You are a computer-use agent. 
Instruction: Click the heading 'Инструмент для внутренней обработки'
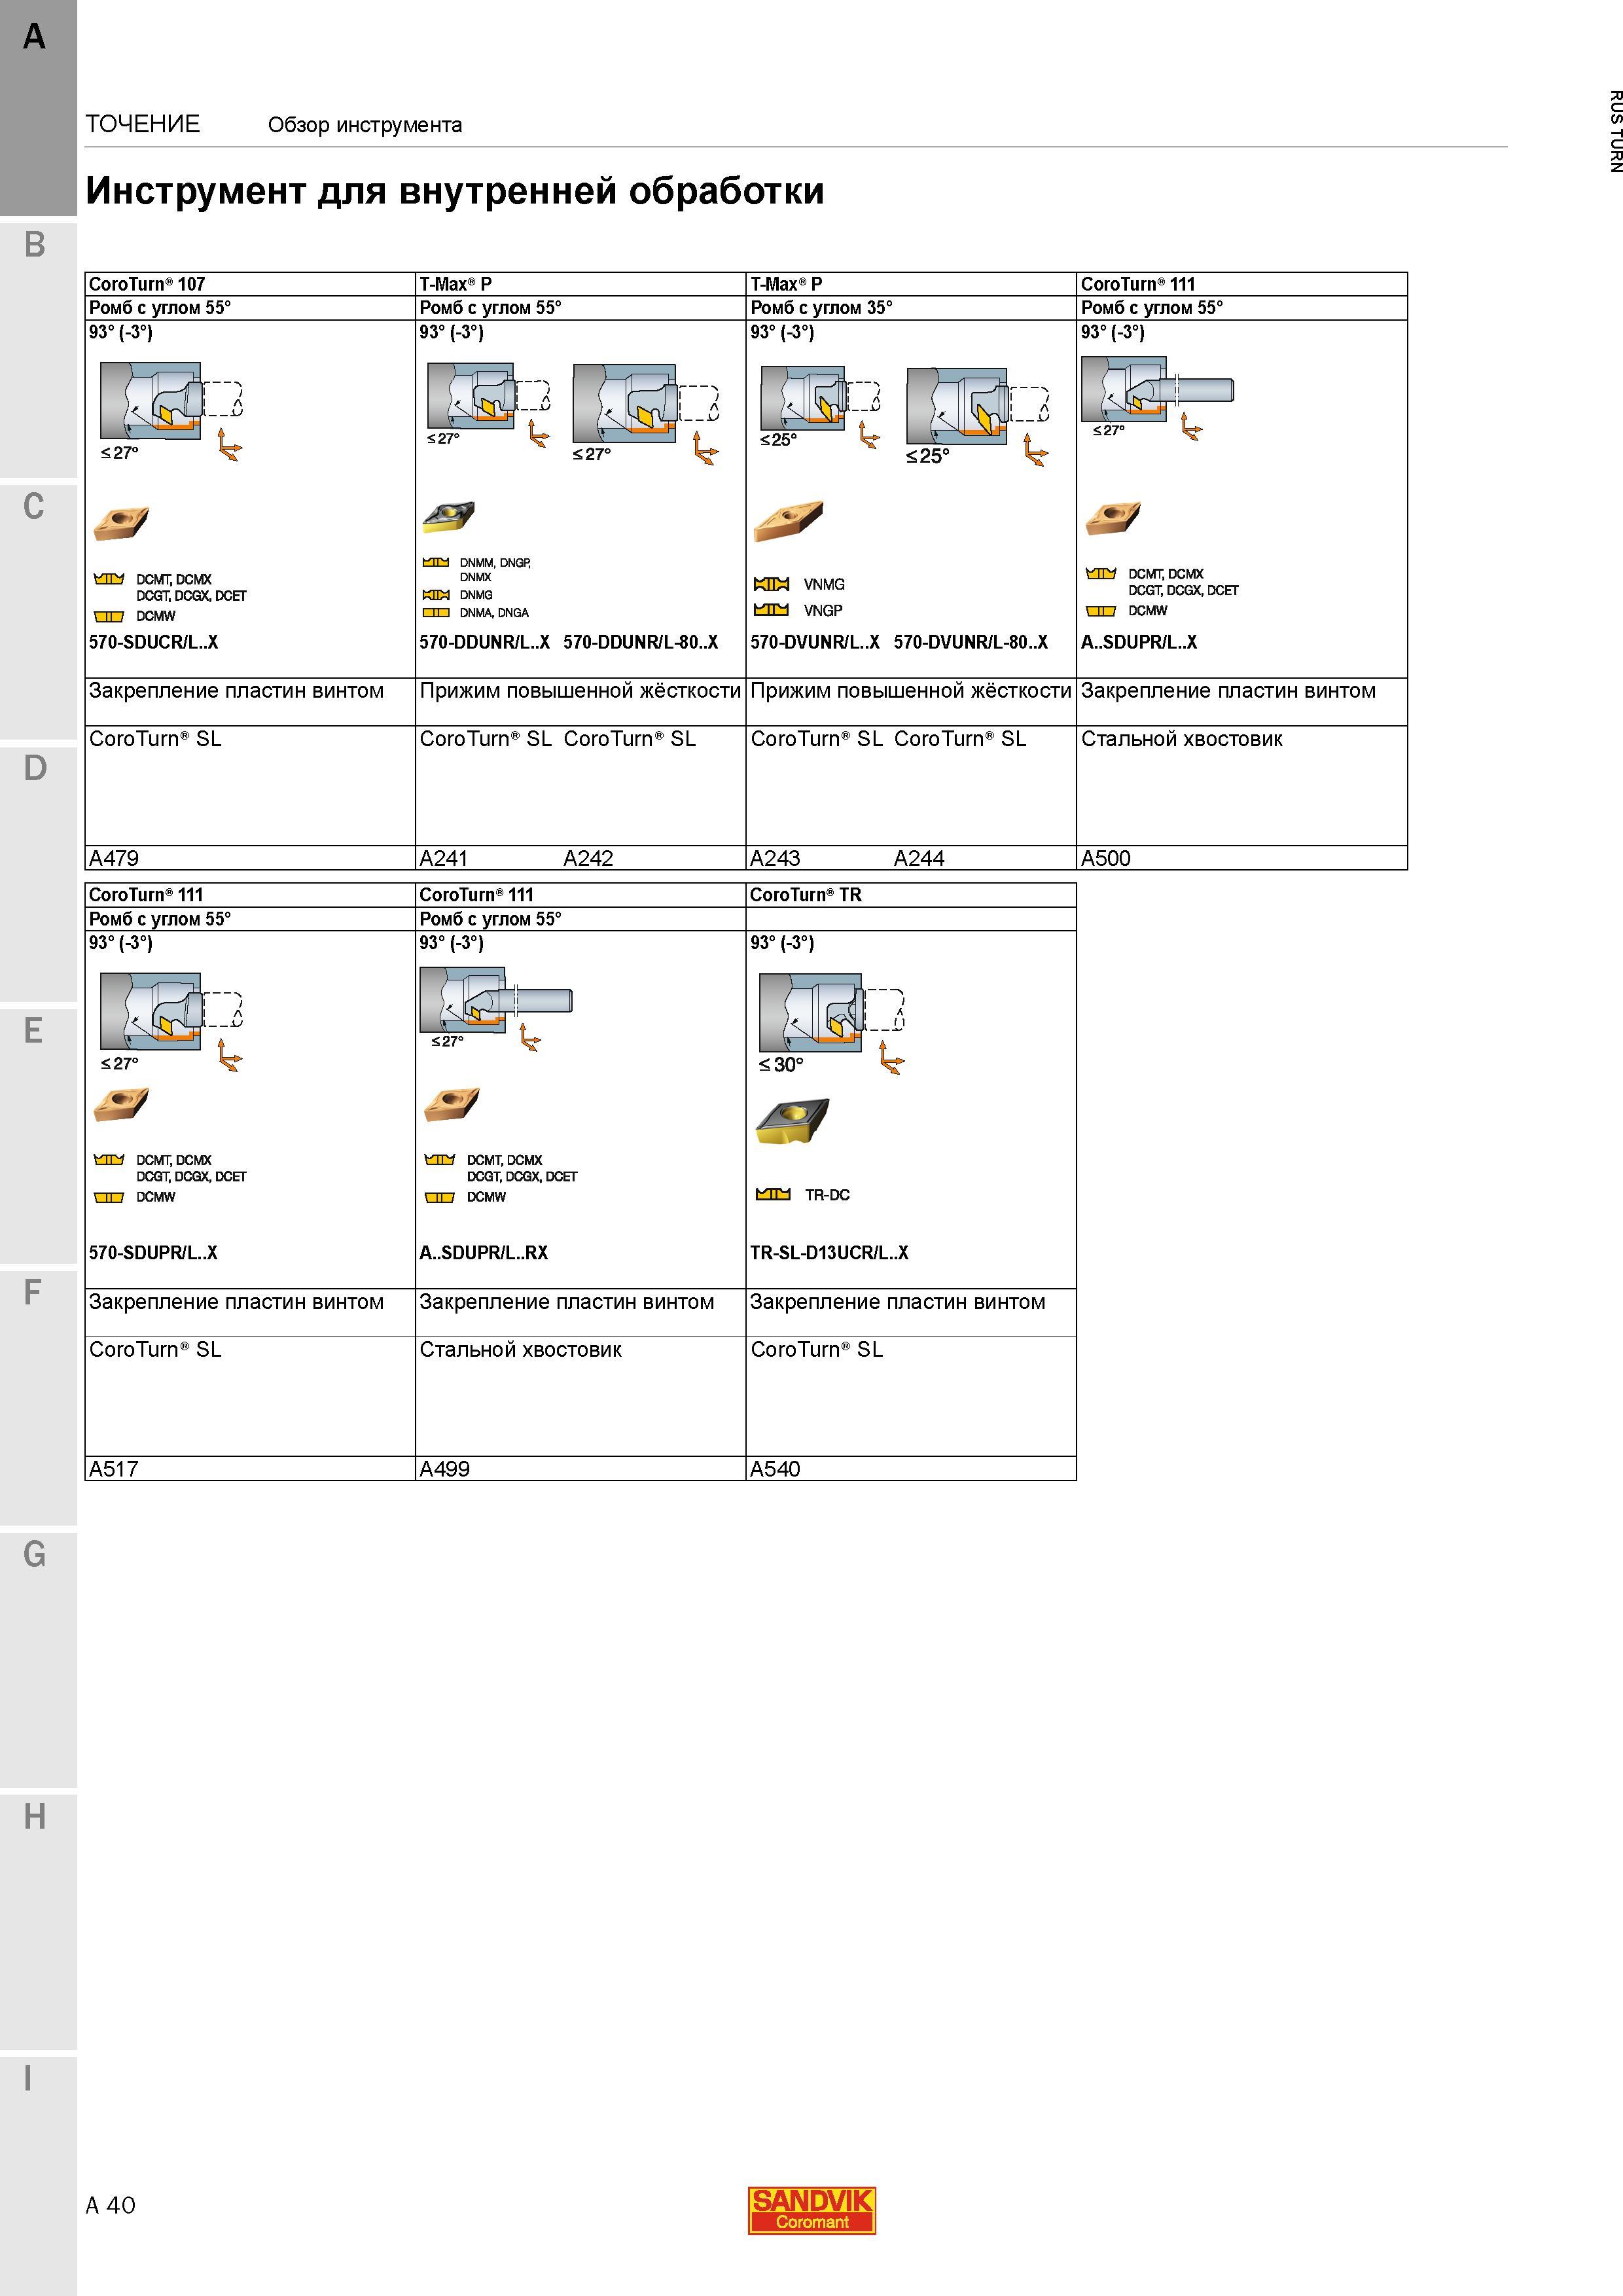click(455, 191)
